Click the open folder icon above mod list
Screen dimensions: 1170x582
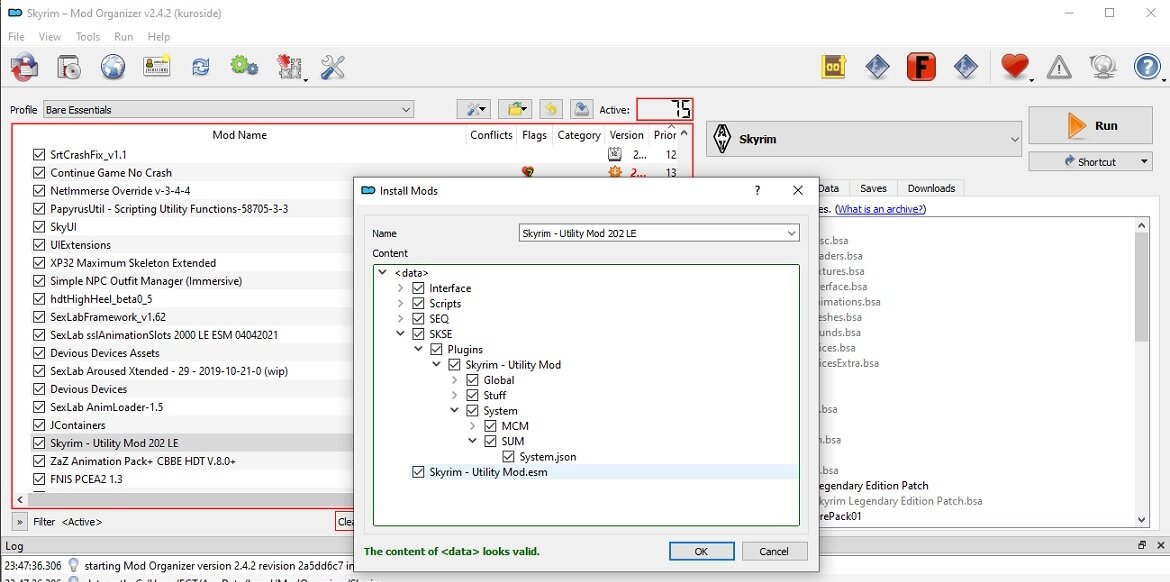515,110
